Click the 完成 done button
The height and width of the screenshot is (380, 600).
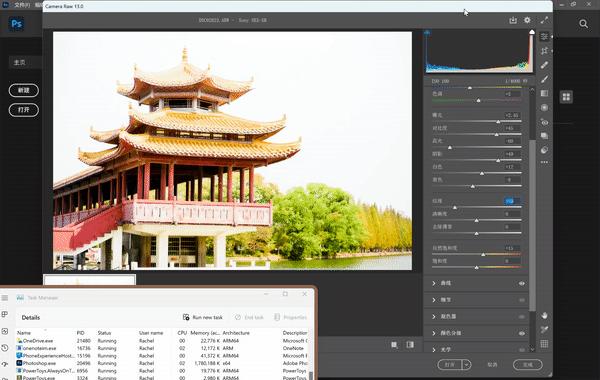[x=528, y=365]
